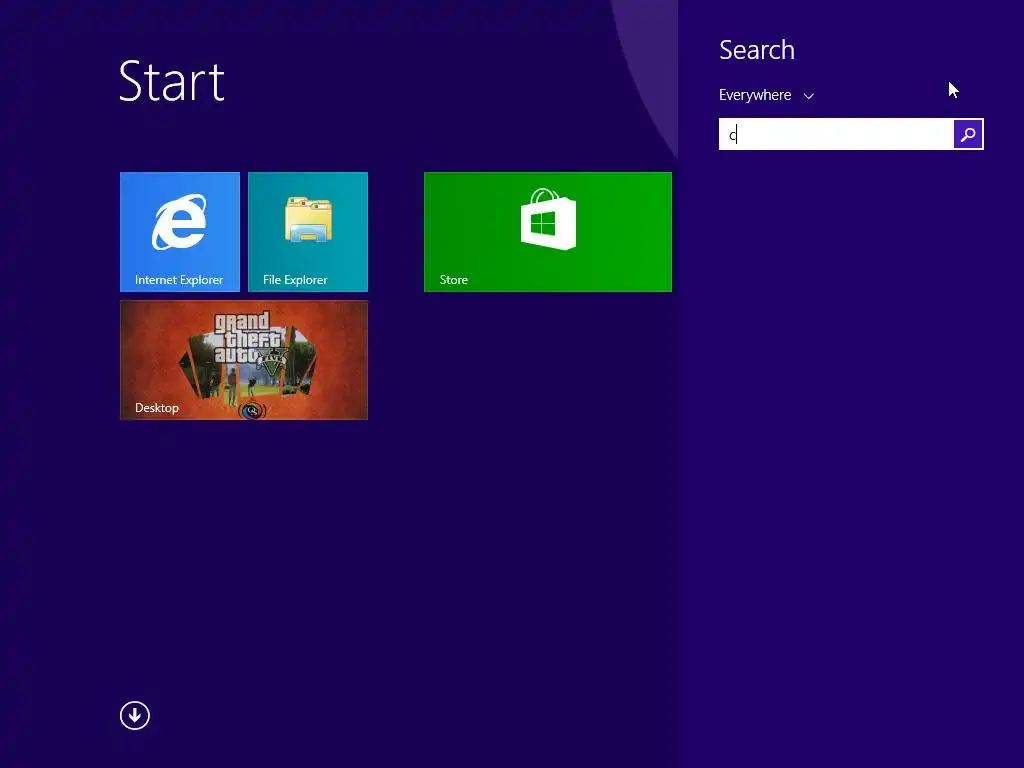The width and height of the screenshot is (1024, 768).
Task: Expand the Everywhere search scope dropdown
Action: tap(766, 95)
